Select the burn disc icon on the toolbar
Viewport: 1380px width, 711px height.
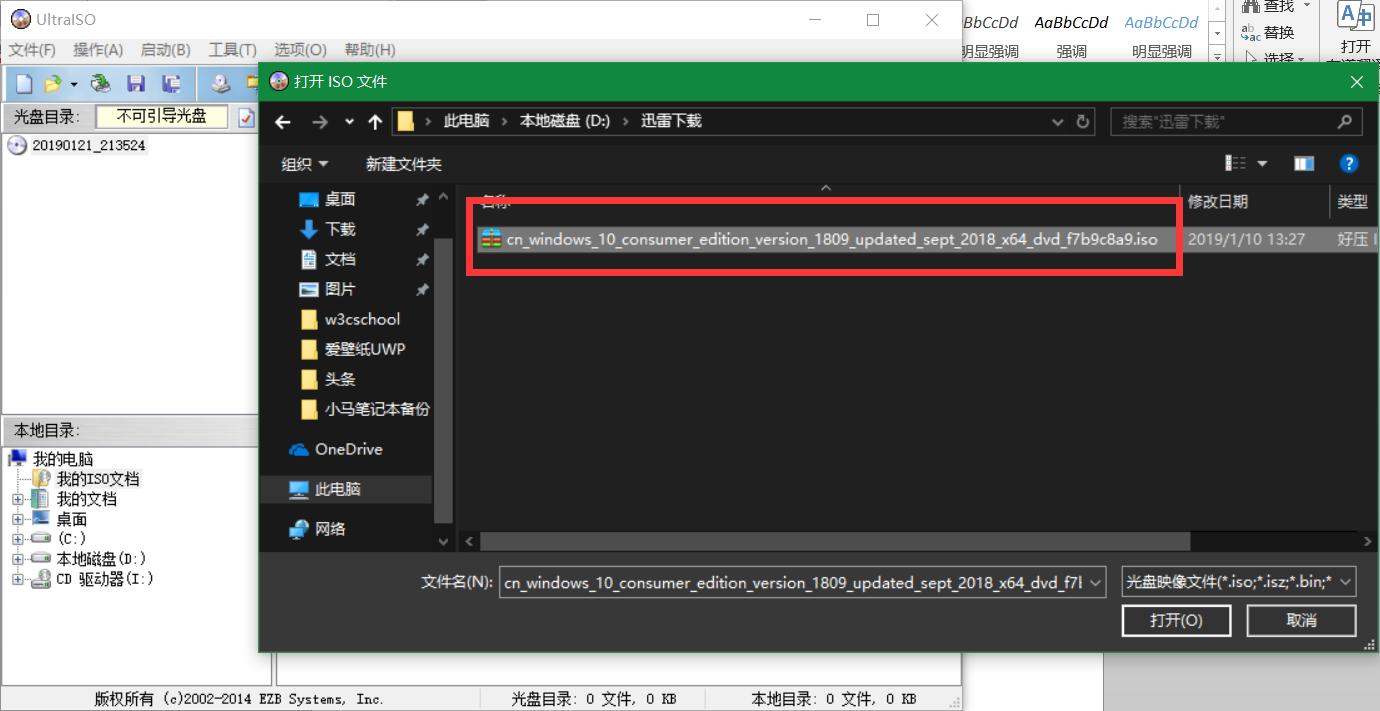pyautogui.click(x=222, y=83)
